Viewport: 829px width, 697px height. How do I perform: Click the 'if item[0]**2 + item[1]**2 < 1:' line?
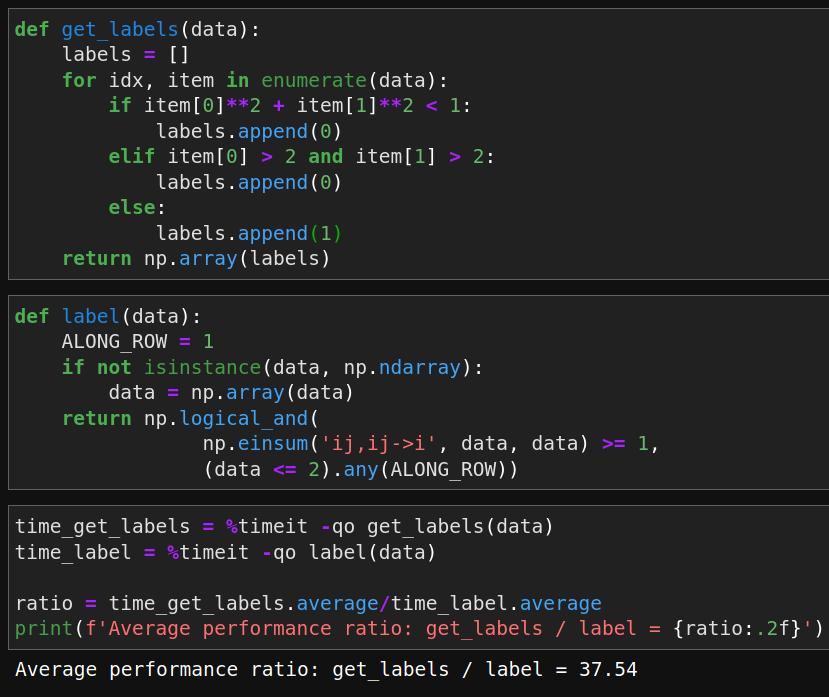[290, 106]
